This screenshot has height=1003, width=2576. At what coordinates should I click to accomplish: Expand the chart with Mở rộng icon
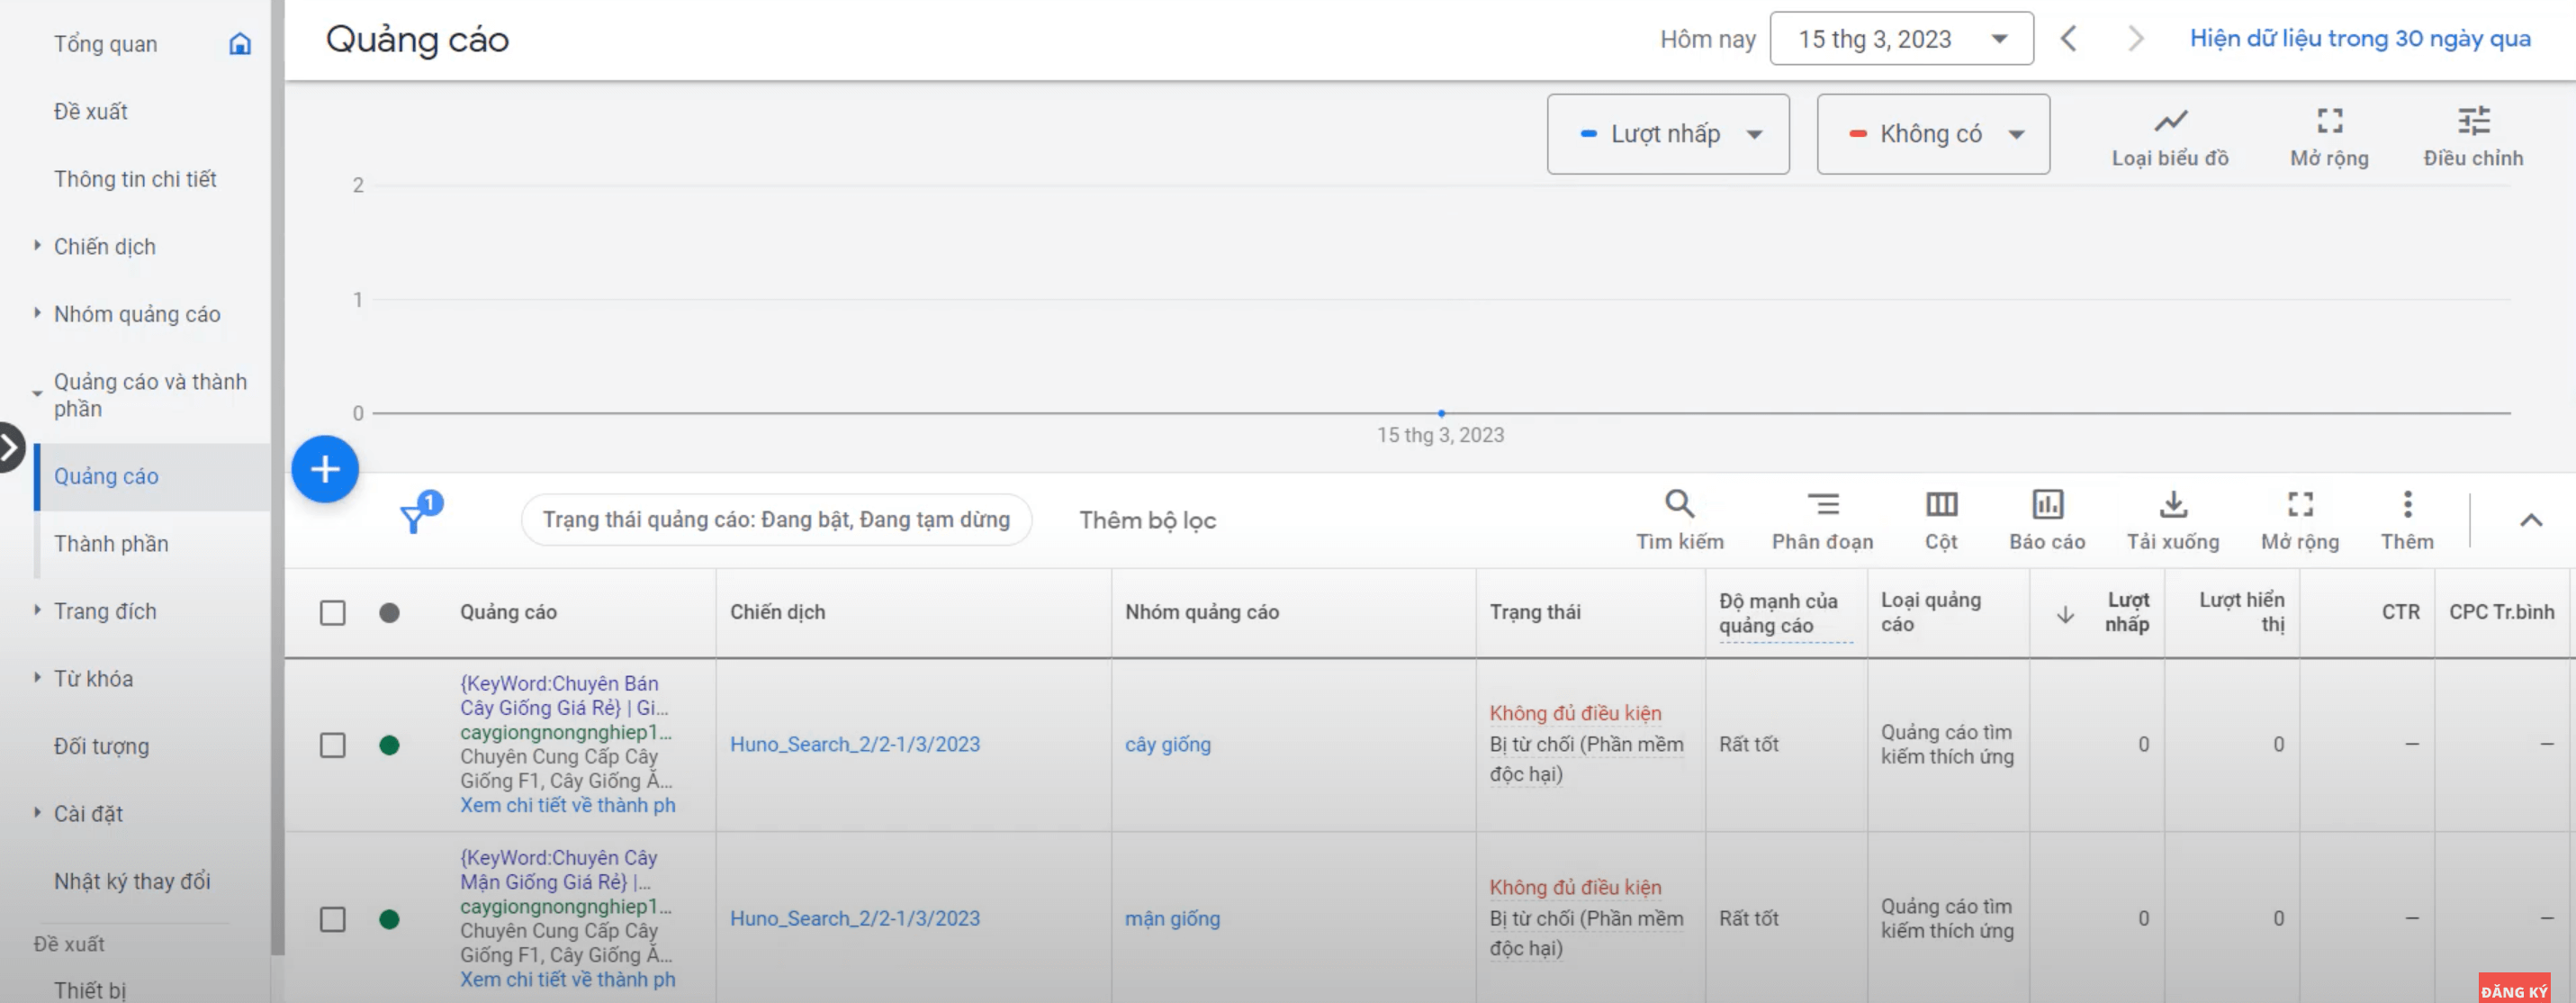[2329, 121]
